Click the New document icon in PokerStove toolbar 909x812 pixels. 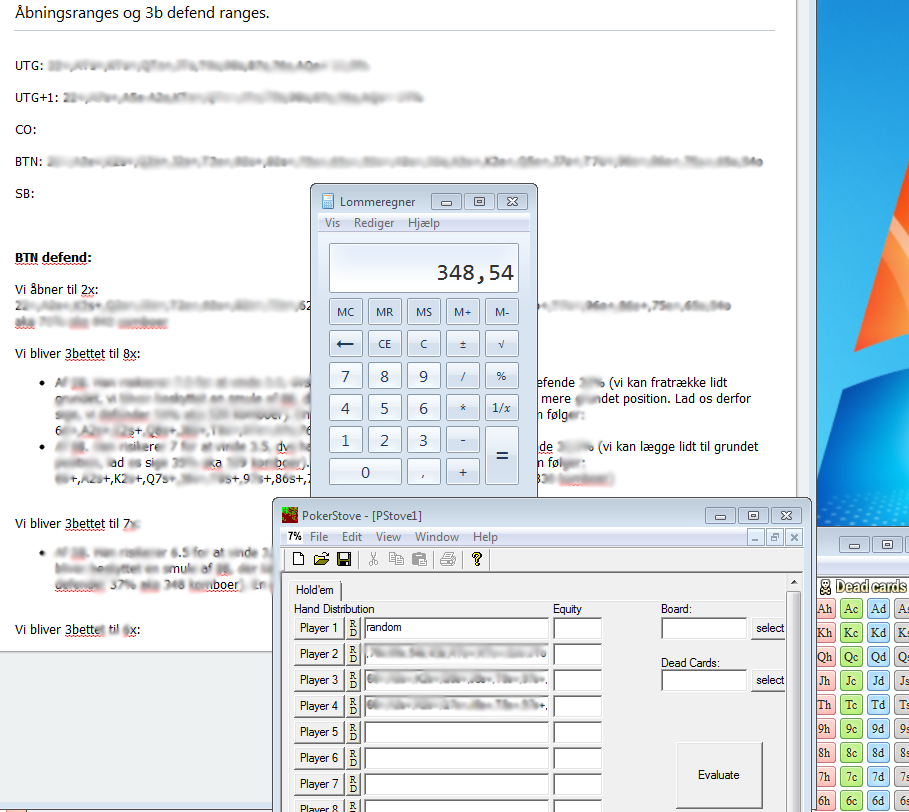click(299, 559)
